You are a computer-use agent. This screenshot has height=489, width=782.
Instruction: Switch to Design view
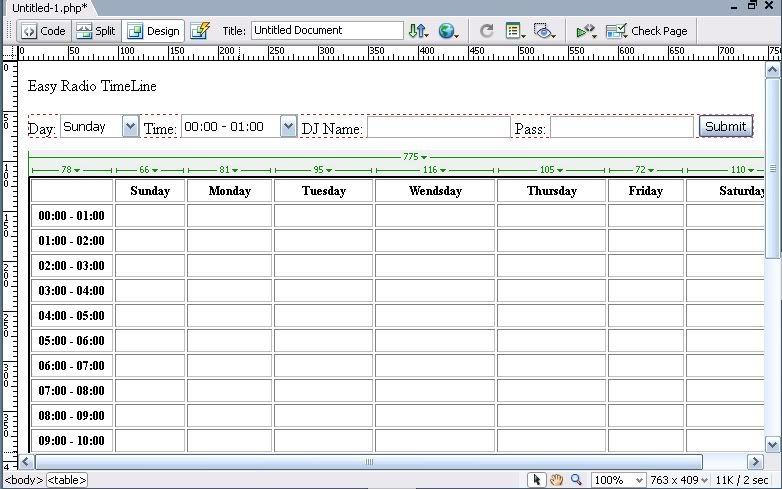click(153, 31)
